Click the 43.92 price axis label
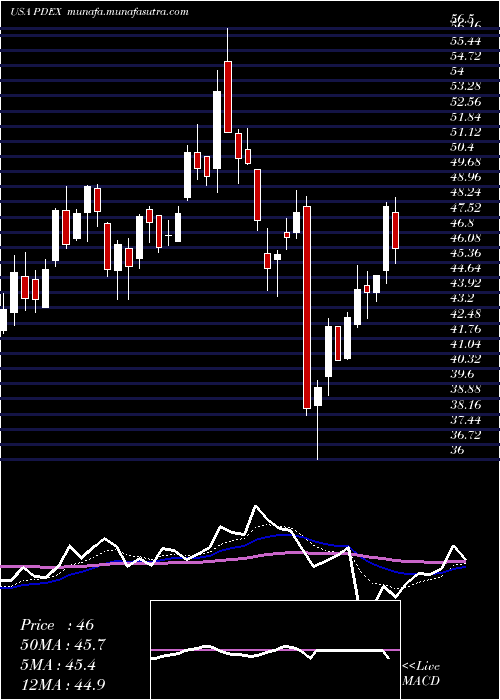This screenshot has height=700, width=500. (x=466, y=283)
